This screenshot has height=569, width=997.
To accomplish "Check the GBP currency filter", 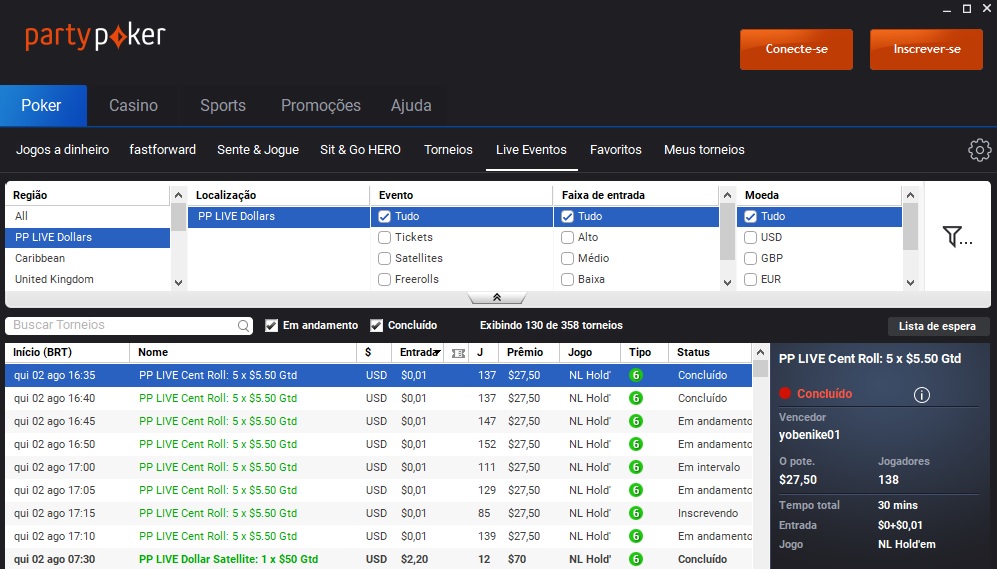I will (x=750, y=258).
